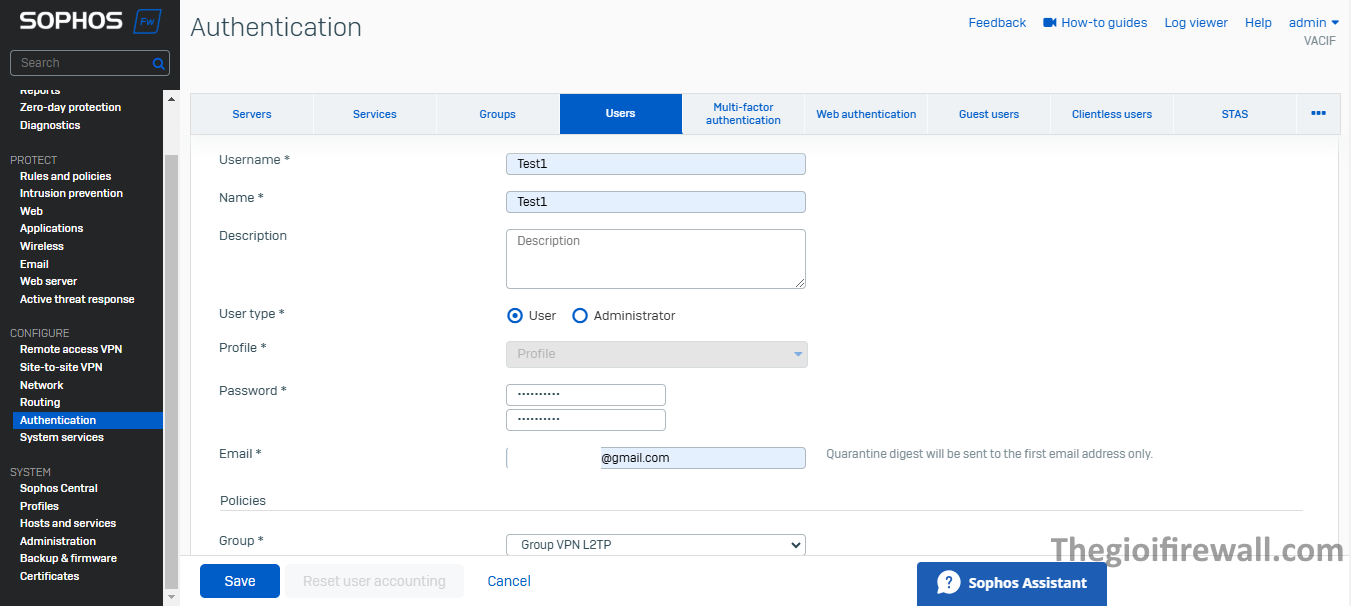Click sidebar scroll up arrow
This screenshot has height=606, width=1351.
tap(171, 99)
